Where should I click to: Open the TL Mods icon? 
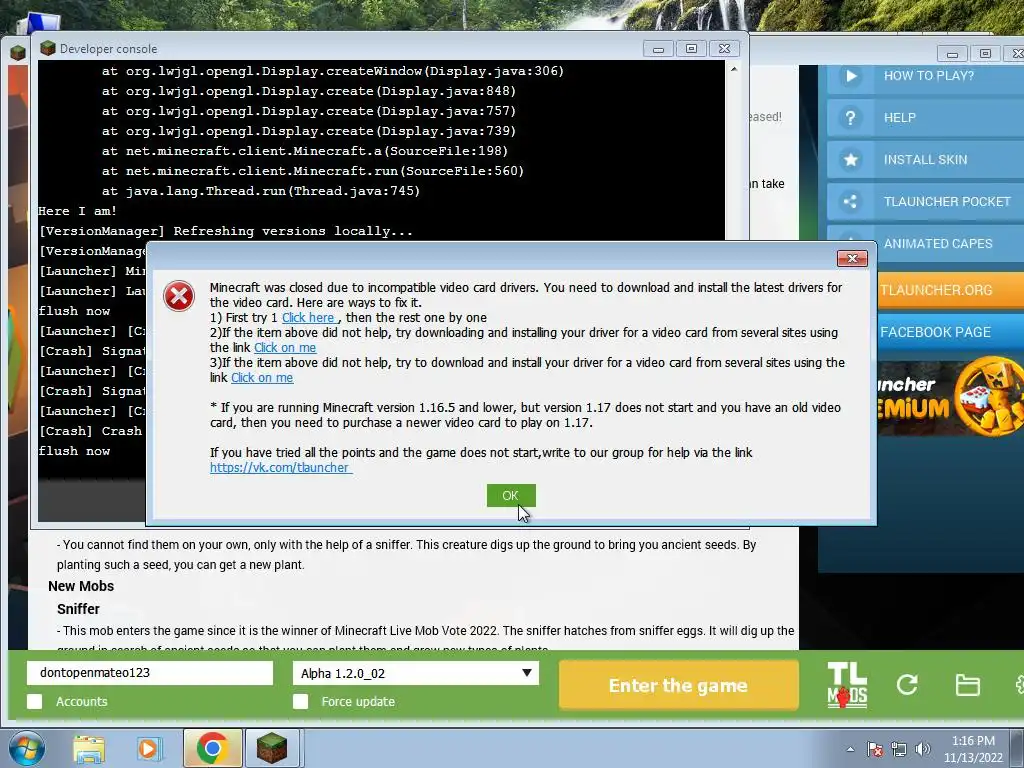coord(847,684)
